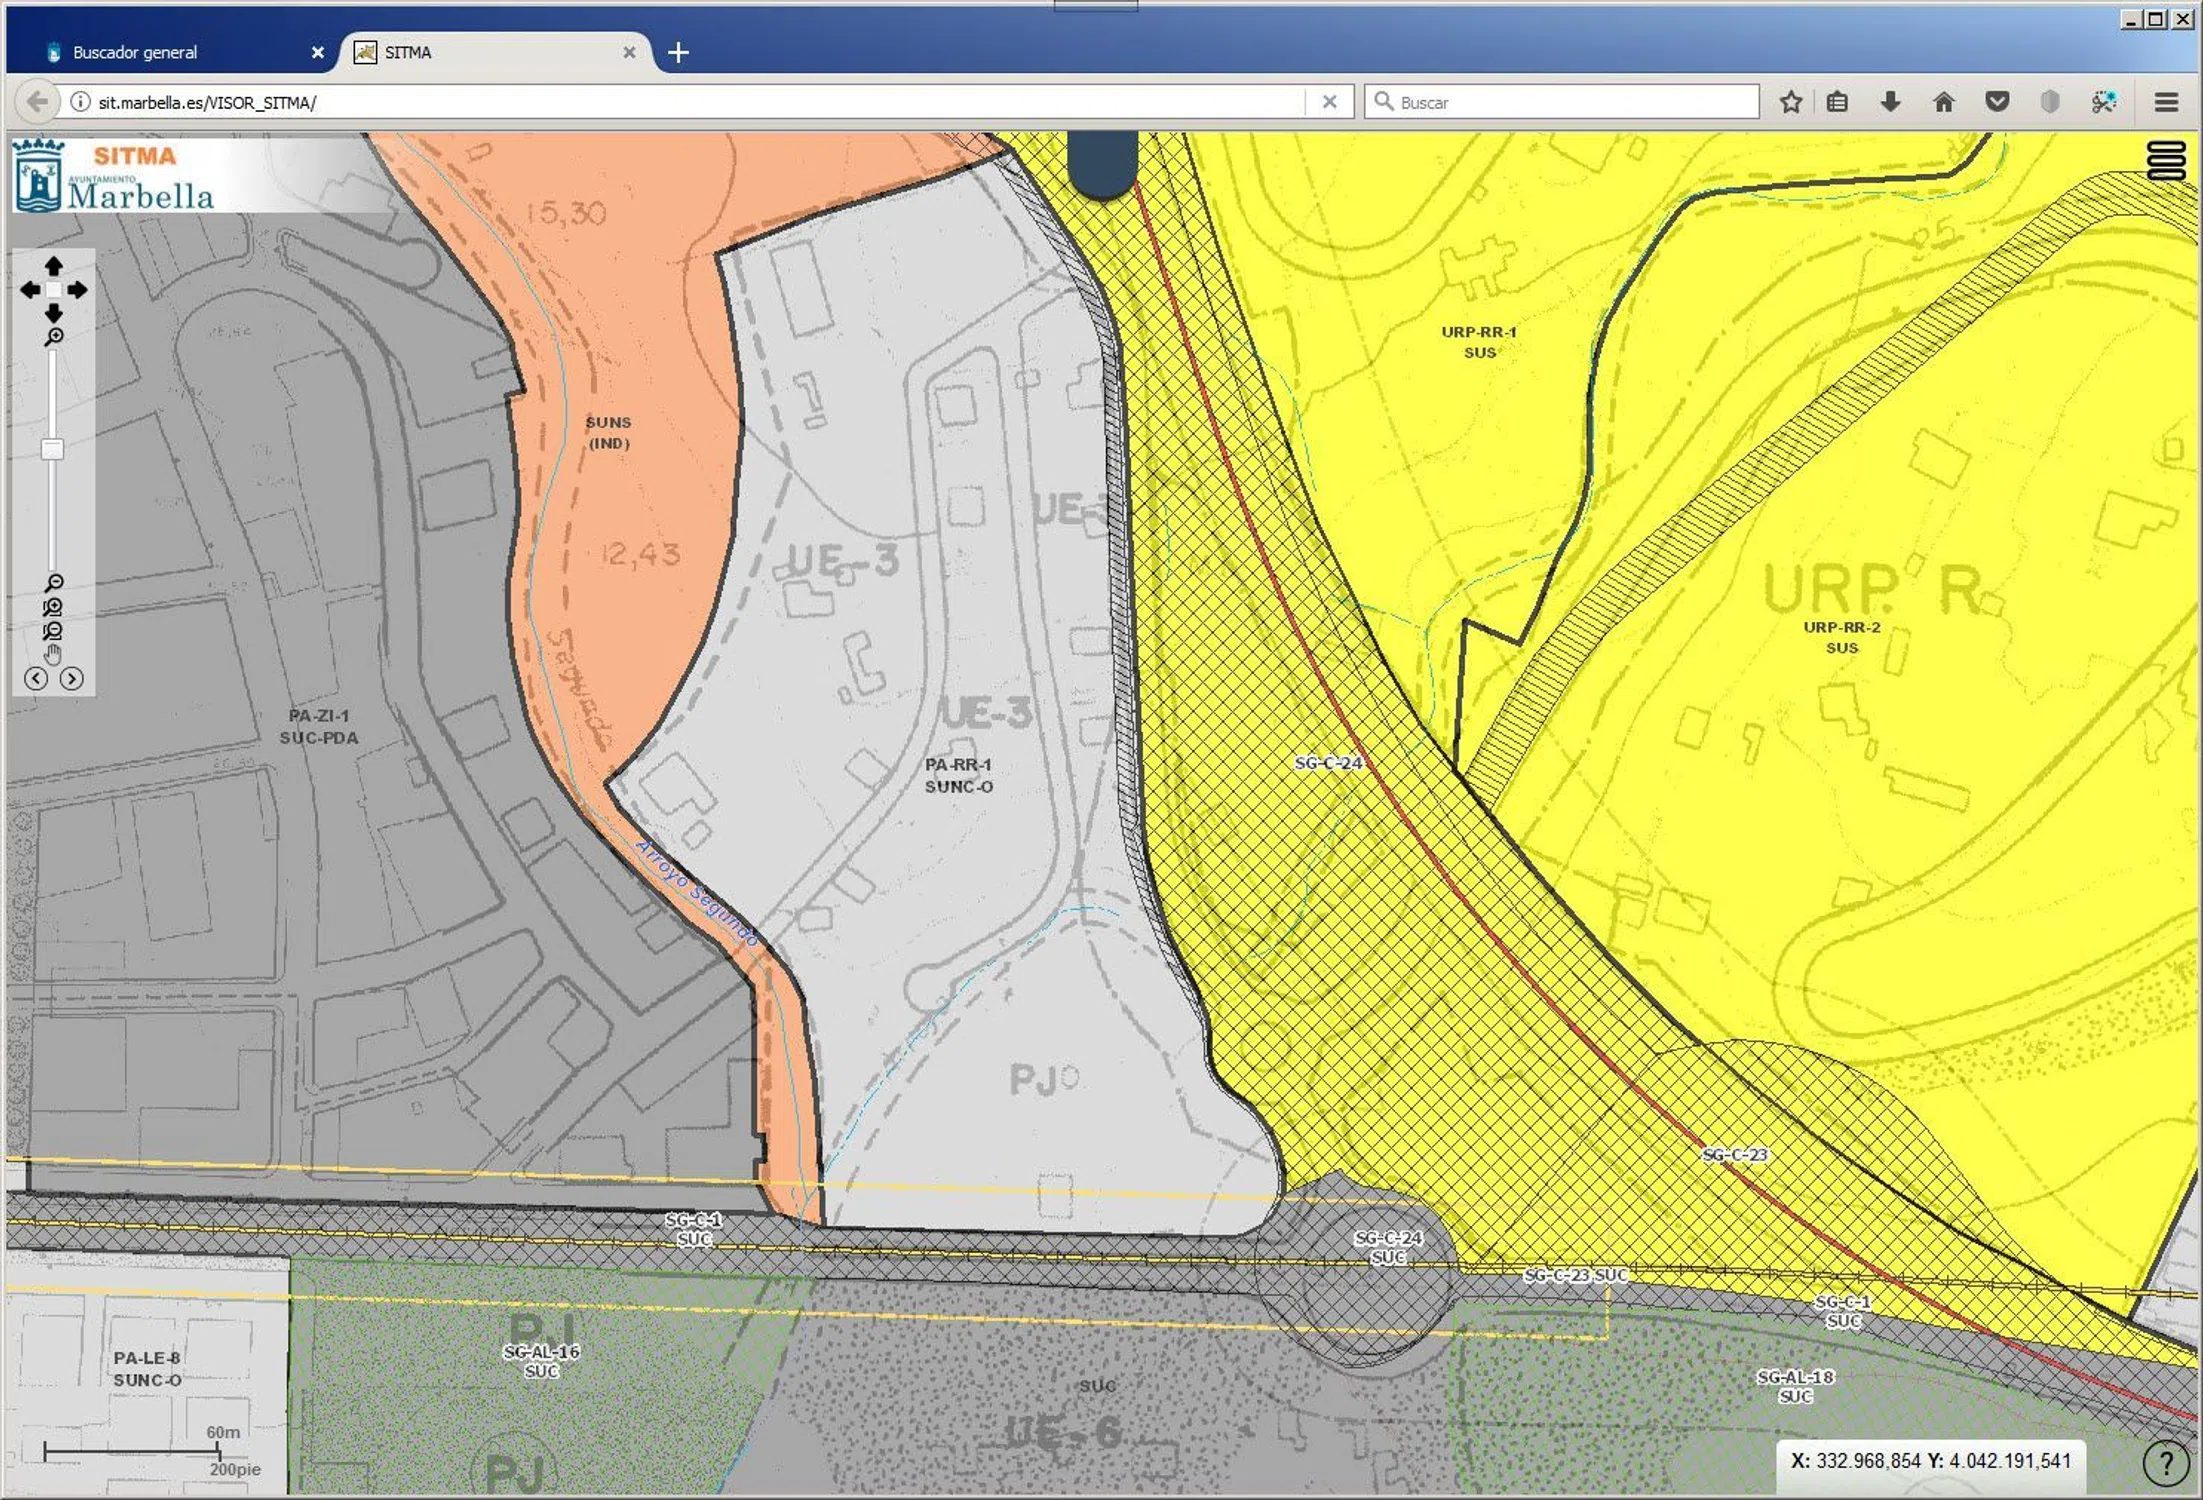
Task: Go to previous map extent
Action: (36, 679)
